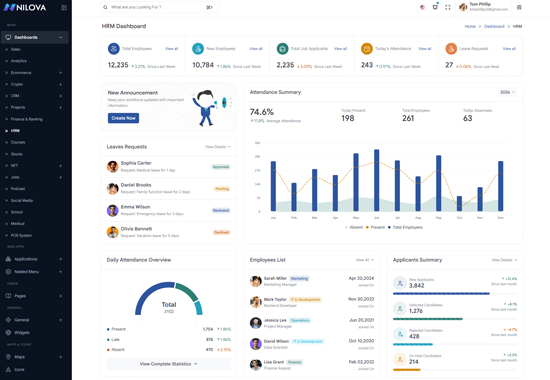Click the search magnifier icon
This screenshot has height=380, width=550.
(x=105, y=7)
